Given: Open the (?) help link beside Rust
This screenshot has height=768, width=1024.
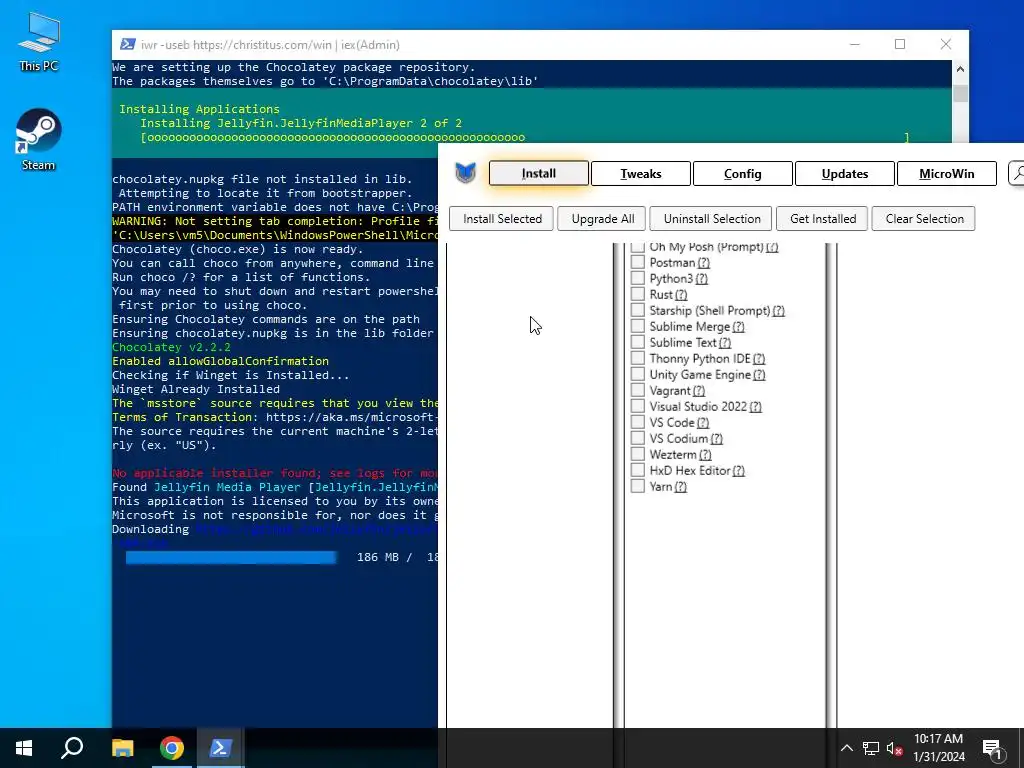Looking at the screenshot, I should click(x=681, y=295).
